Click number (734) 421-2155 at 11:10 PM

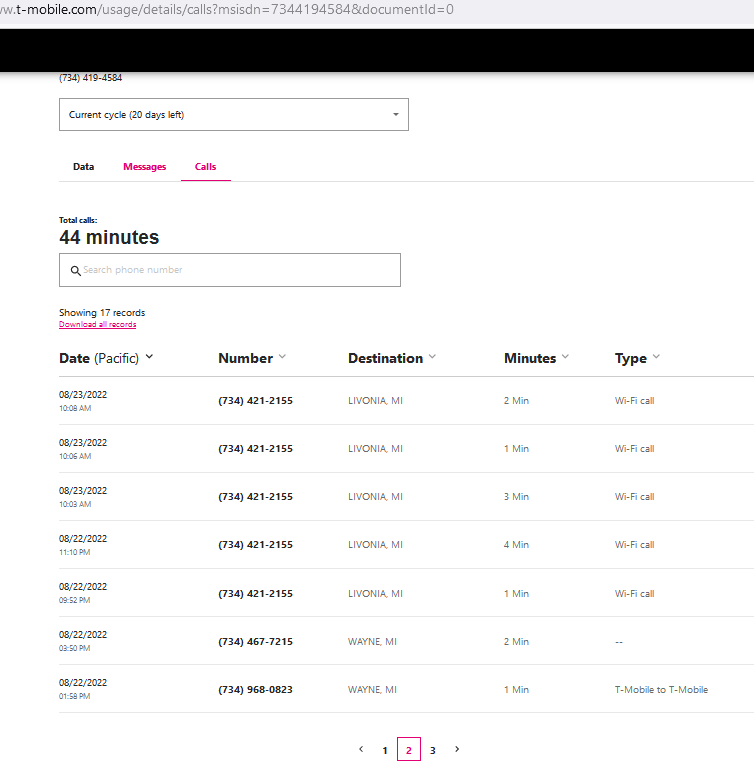click(x=255, y=544)
